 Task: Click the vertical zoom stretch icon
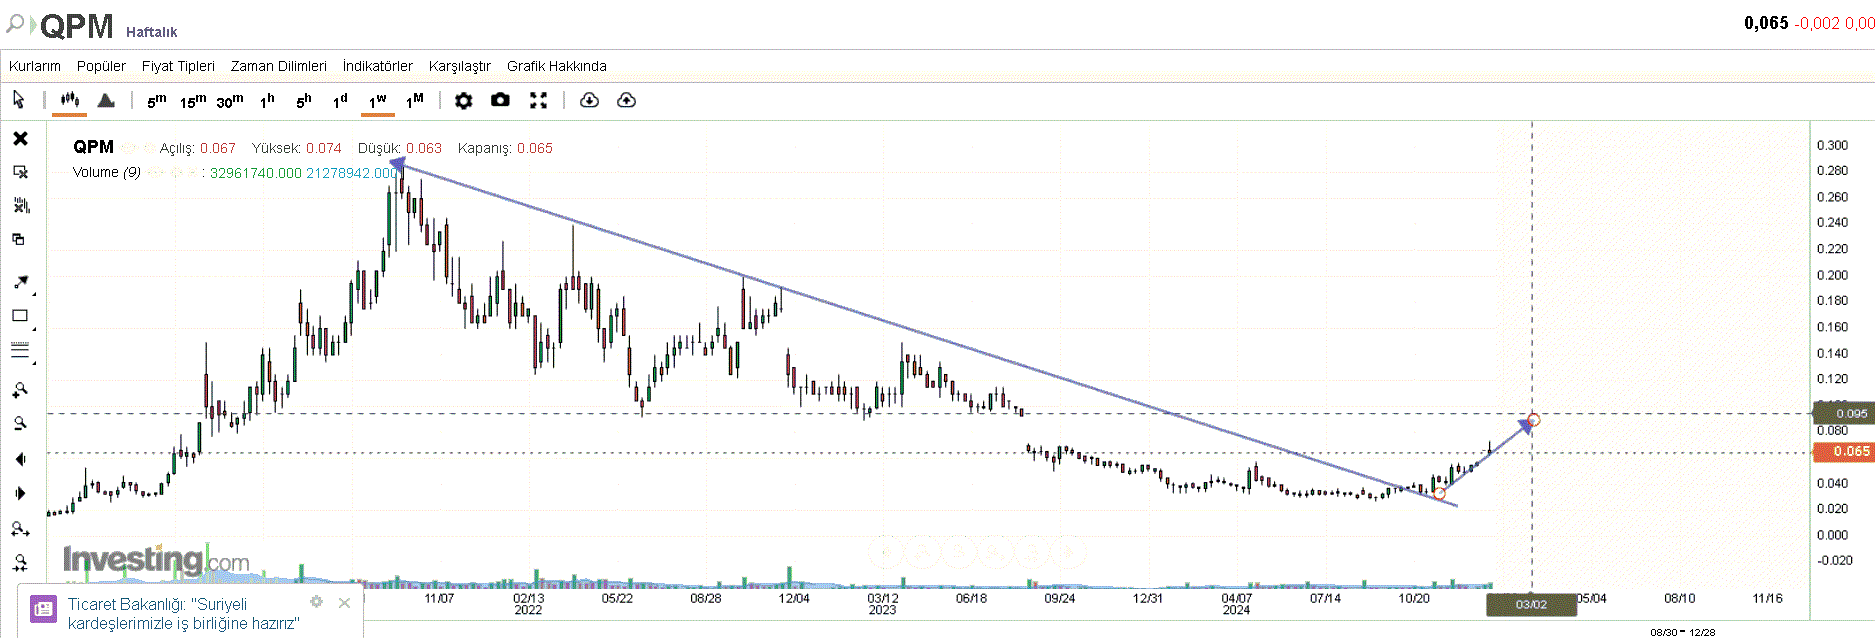click(20, 563)
